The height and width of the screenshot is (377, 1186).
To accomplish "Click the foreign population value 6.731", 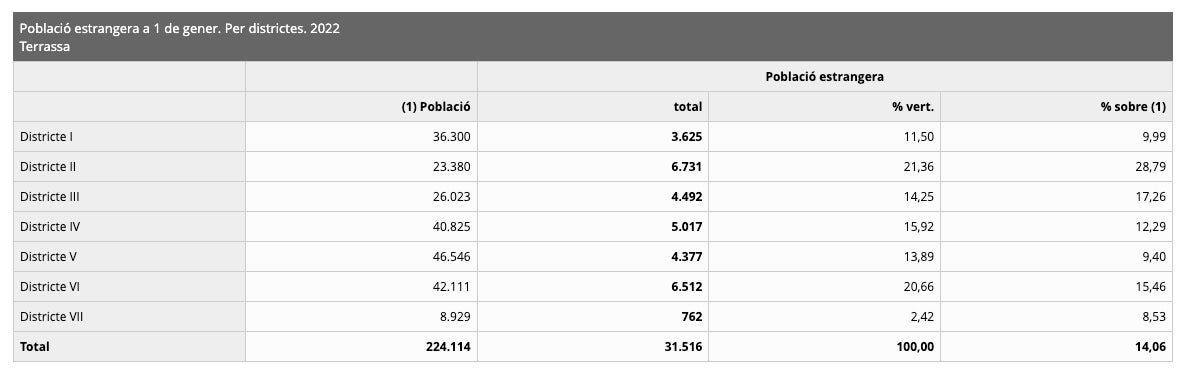I will tap(687, 167).
